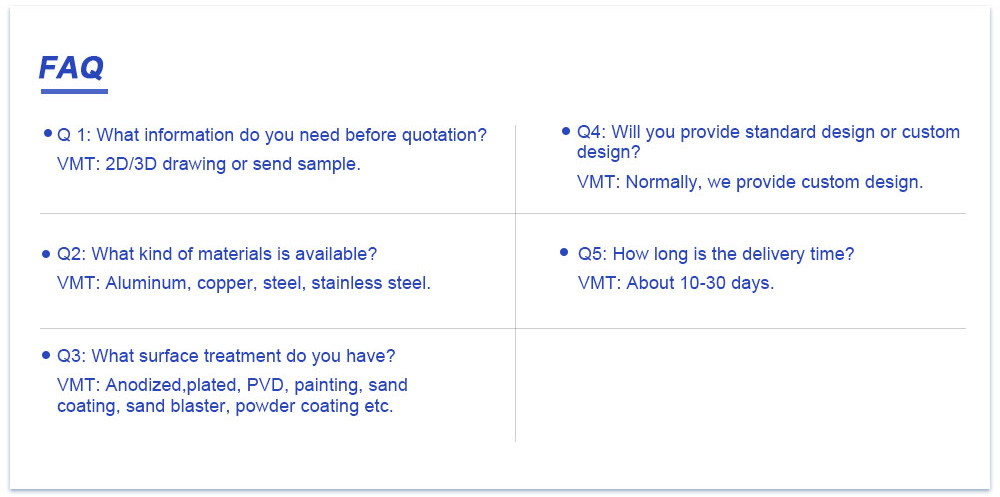Click the 'sand blaster, powder coating etc.' line
1000x497 pixels.
tap(259, 406)
